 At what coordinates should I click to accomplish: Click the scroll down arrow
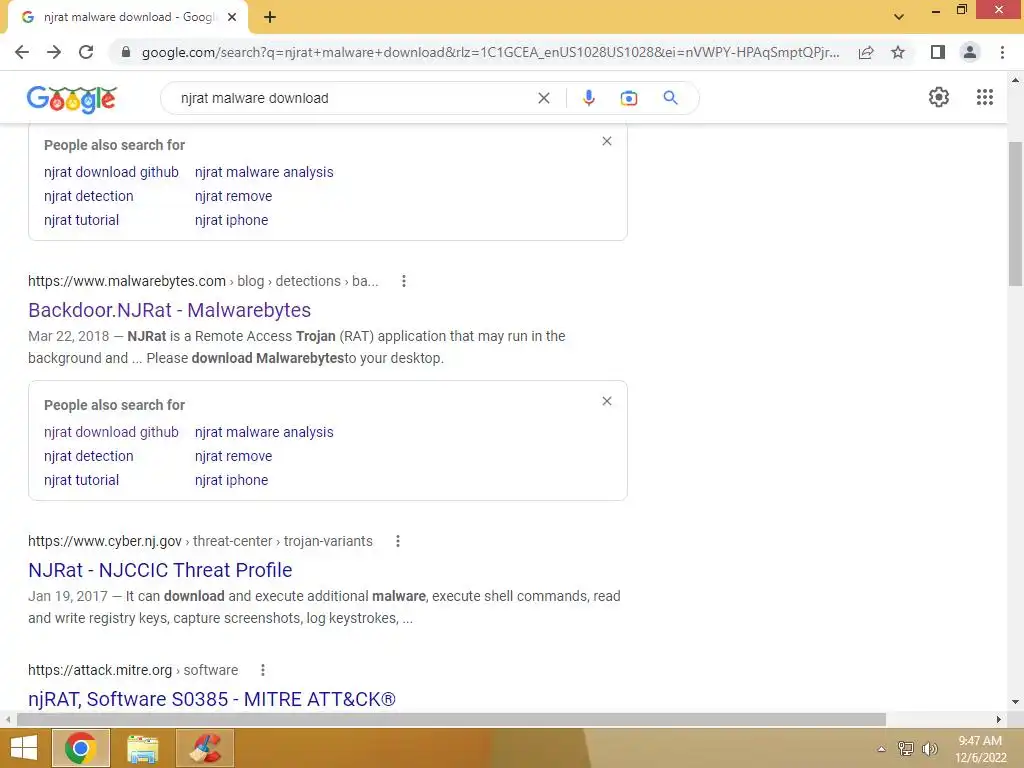click(1015, 702)
